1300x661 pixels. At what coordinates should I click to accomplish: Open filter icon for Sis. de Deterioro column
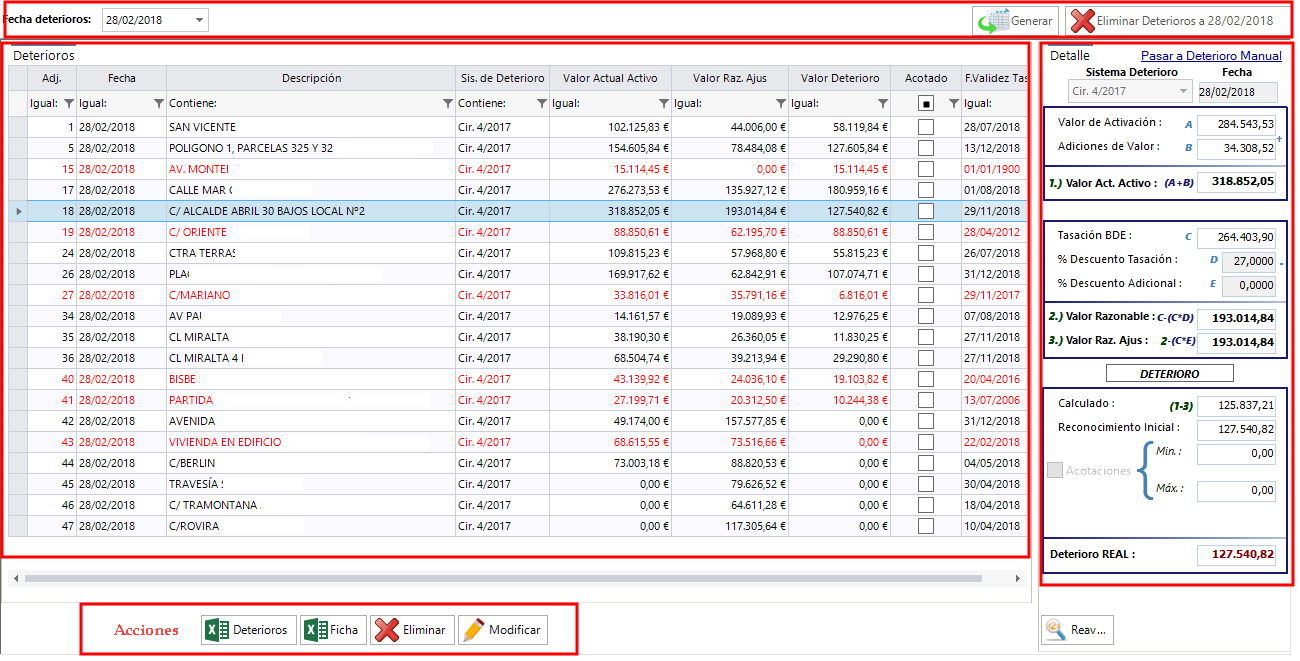click(x=541, y=103)
